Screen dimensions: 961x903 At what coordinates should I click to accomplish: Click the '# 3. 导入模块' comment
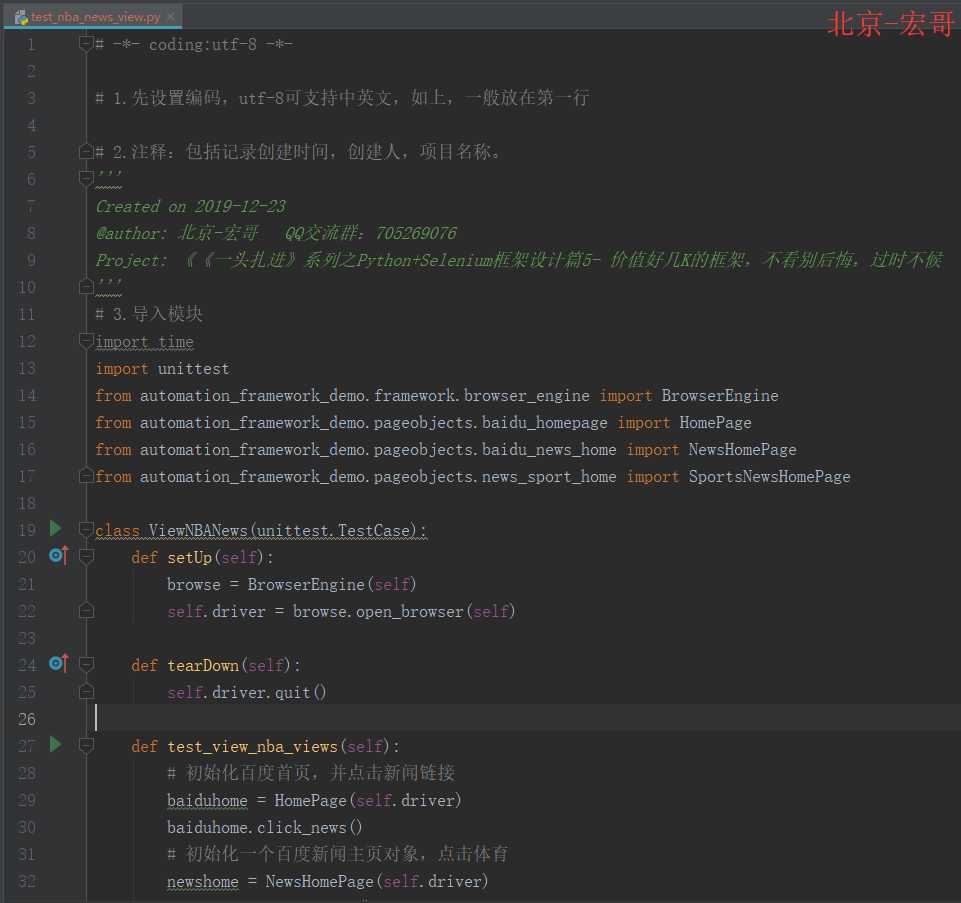(x=149, y=314)
